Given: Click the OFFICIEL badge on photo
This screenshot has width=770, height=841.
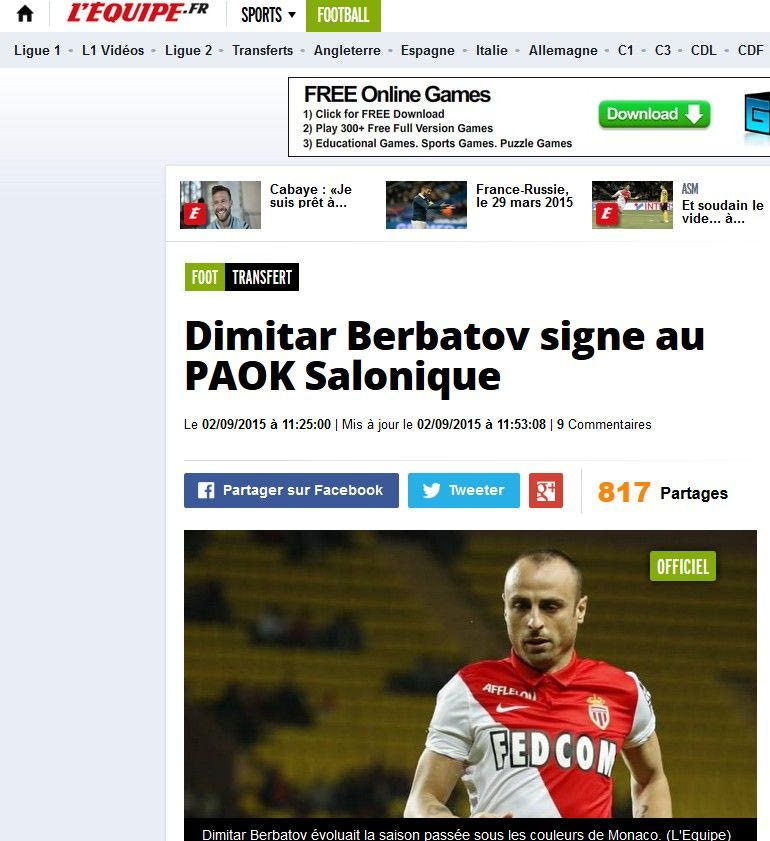Looking at the screenshot, I should pyautogui.click(x=683, y=566).
